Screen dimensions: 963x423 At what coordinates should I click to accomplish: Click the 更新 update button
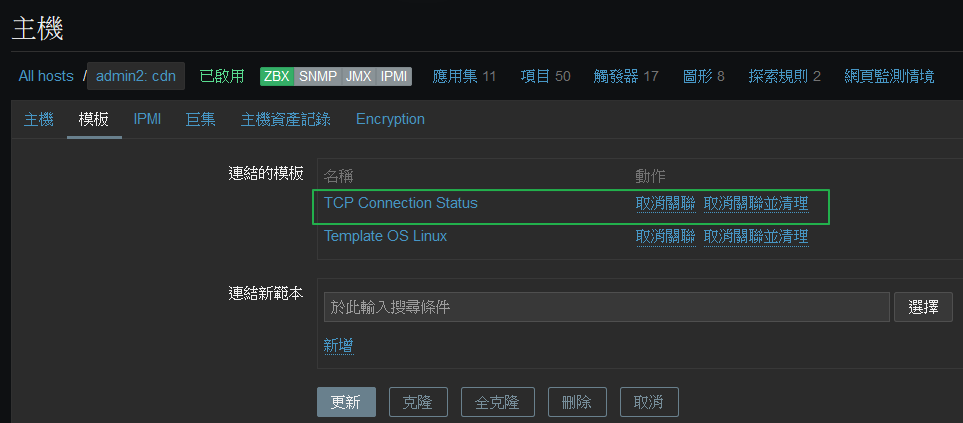346,402
